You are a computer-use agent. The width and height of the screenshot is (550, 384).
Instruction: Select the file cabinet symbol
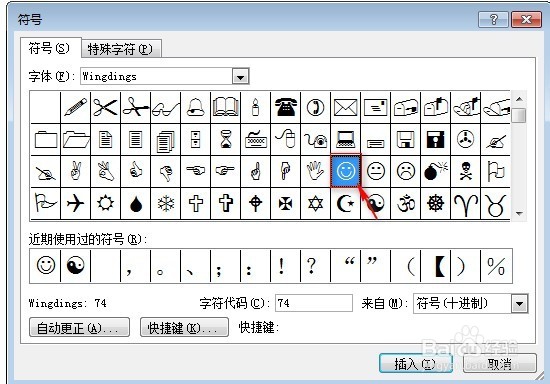[195, 139]
